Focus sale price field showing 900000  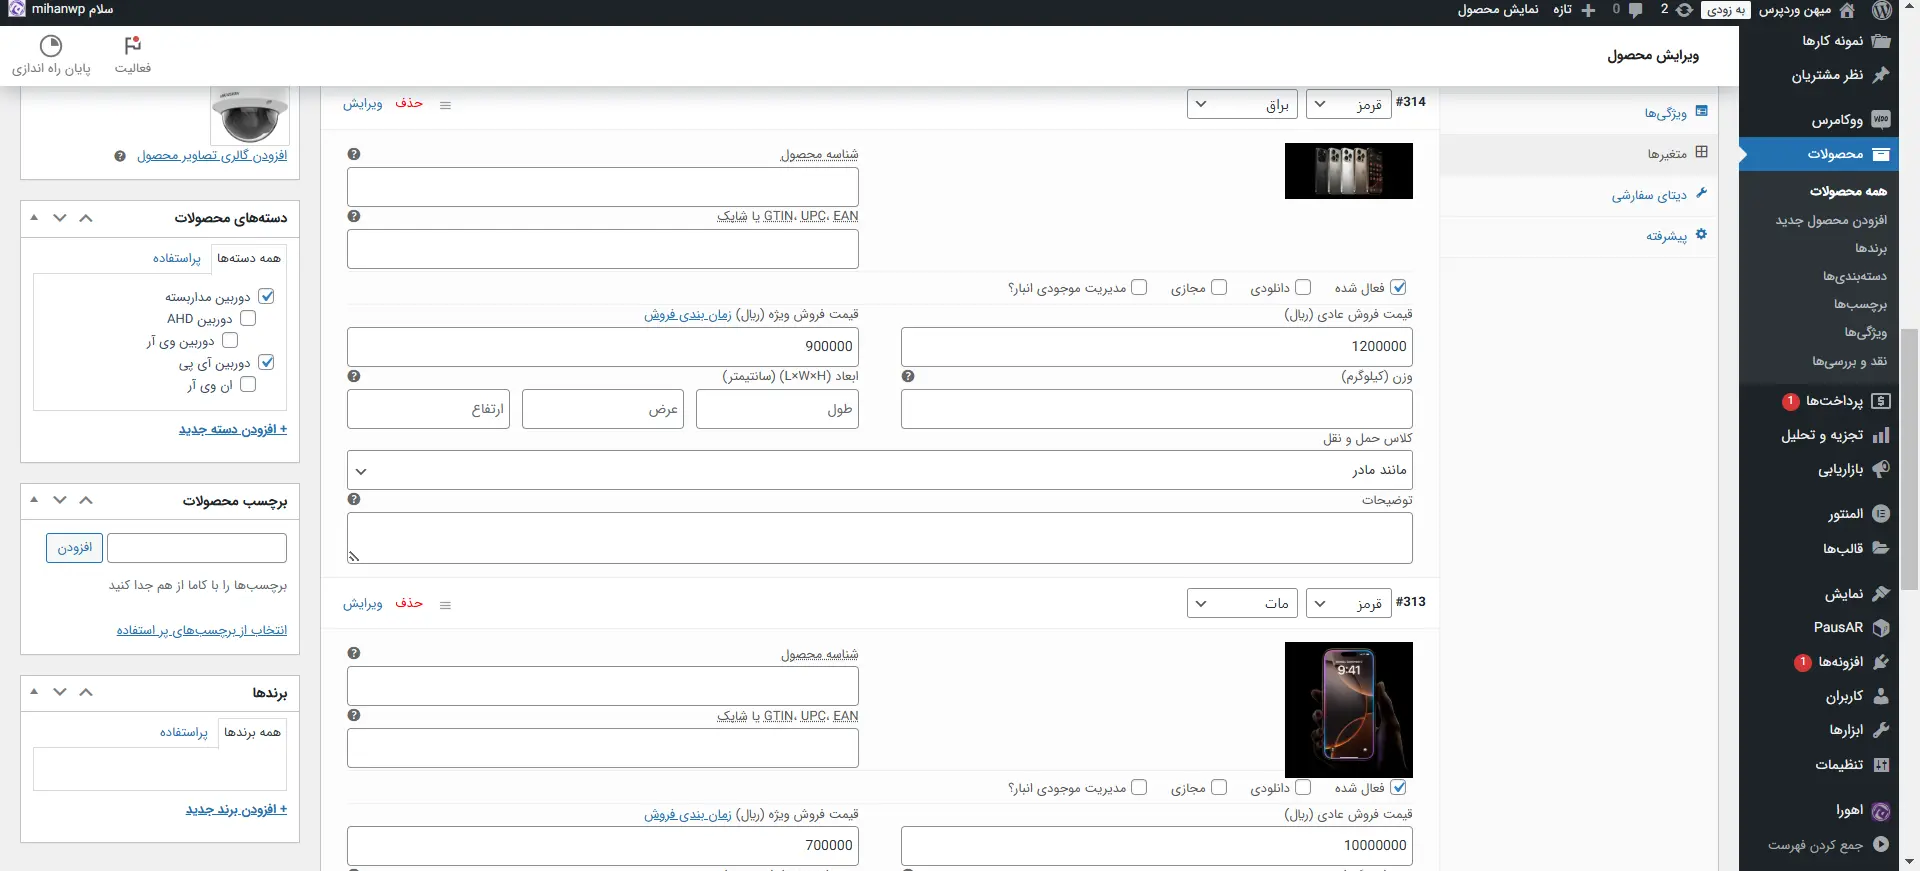(603, 346)
